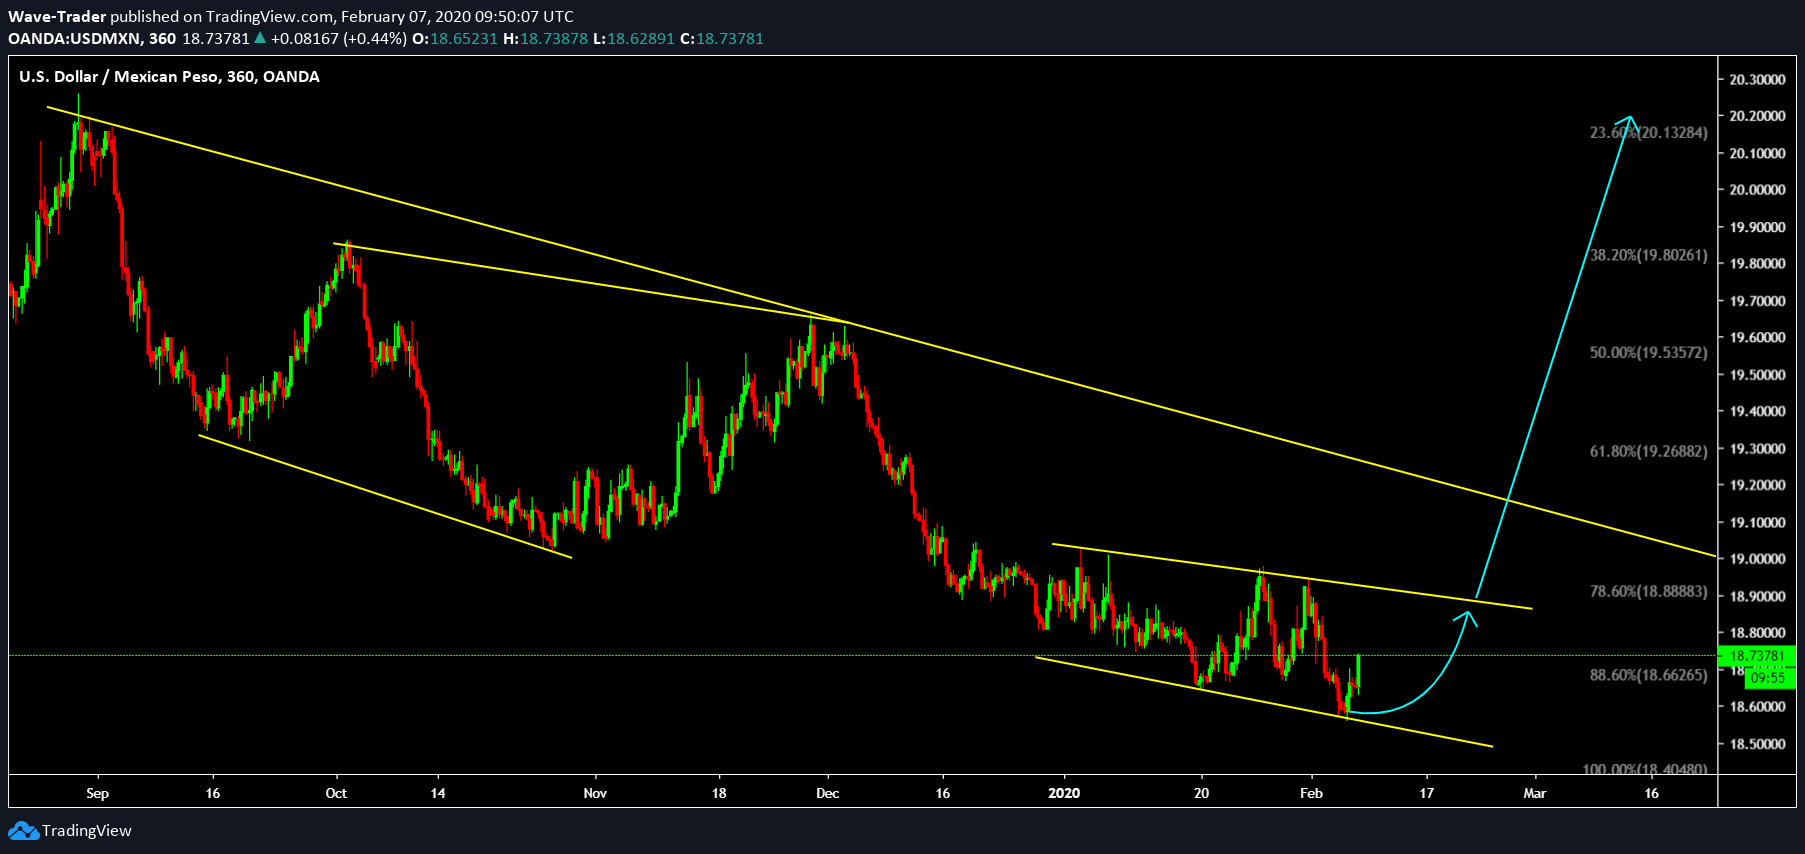Click the 50.00%(19.53572) Fibonacci label

coord(1649,352)
